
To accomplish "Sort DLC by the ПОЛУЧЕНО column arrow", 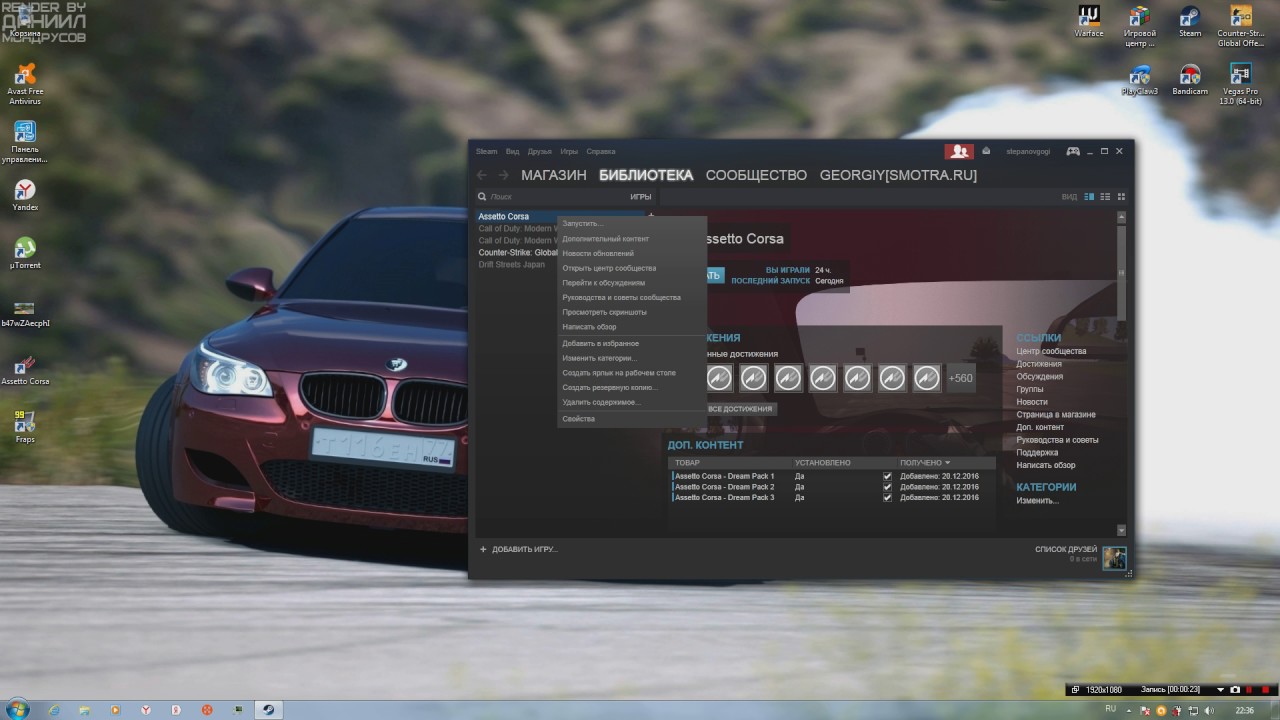I will pos(947,463).
